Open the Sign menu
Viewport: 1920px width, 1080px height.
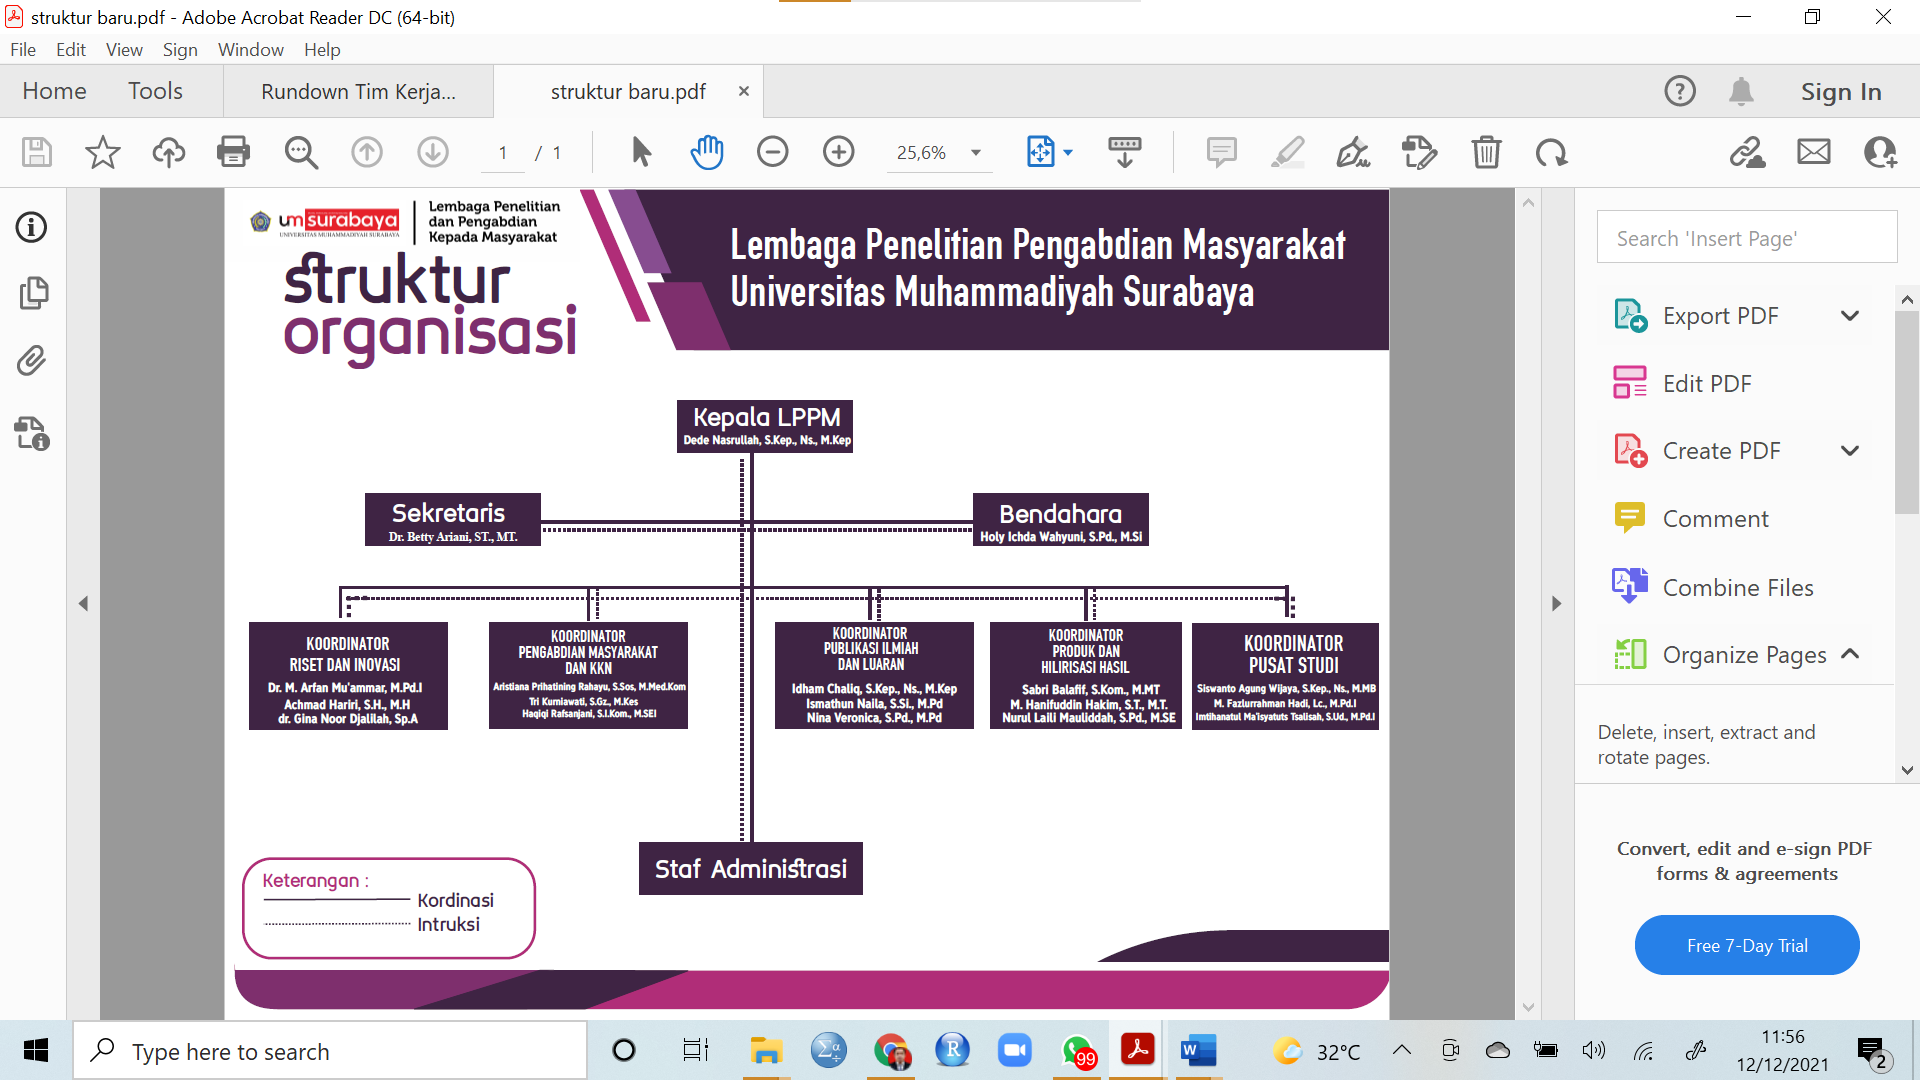180,49
